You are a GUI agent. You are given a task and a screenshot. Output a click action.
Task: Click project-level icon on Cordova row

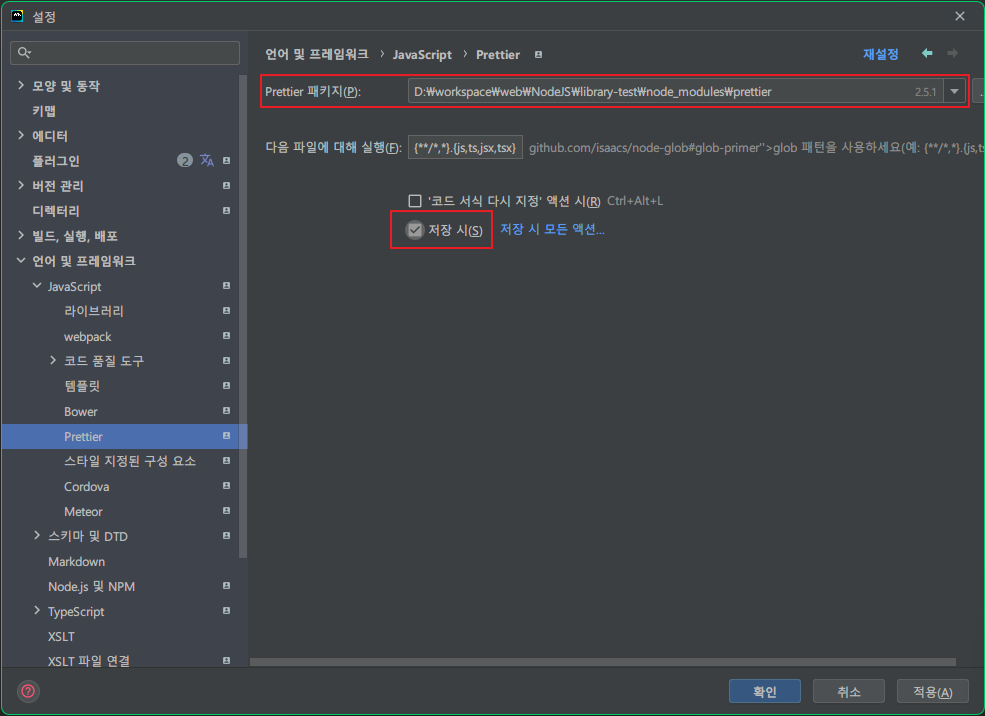(x=226, y=486)
